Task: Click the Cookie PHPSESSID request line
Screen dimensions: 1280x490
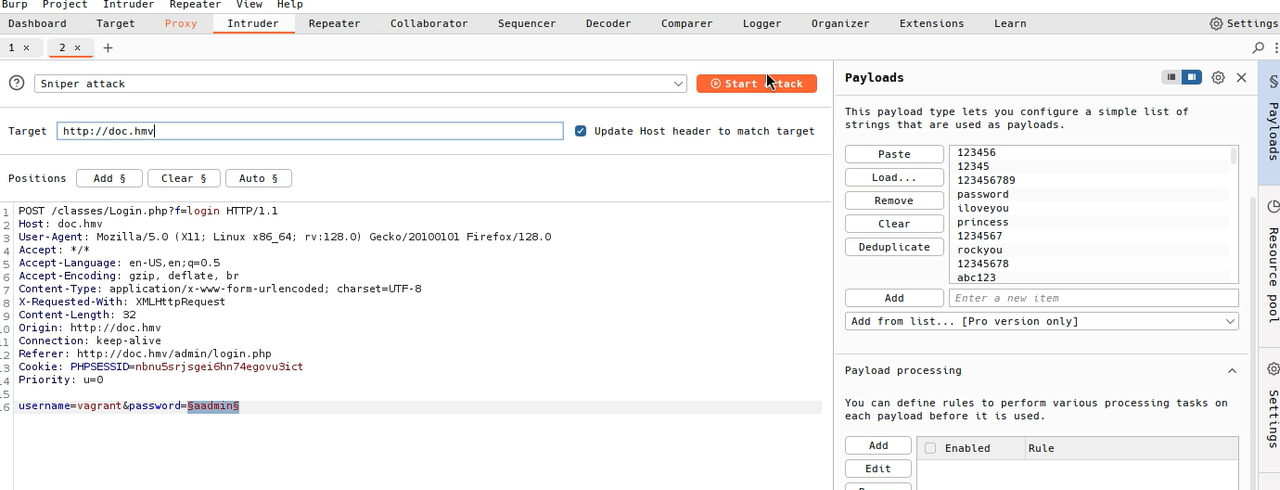Action: coord(160,366)
